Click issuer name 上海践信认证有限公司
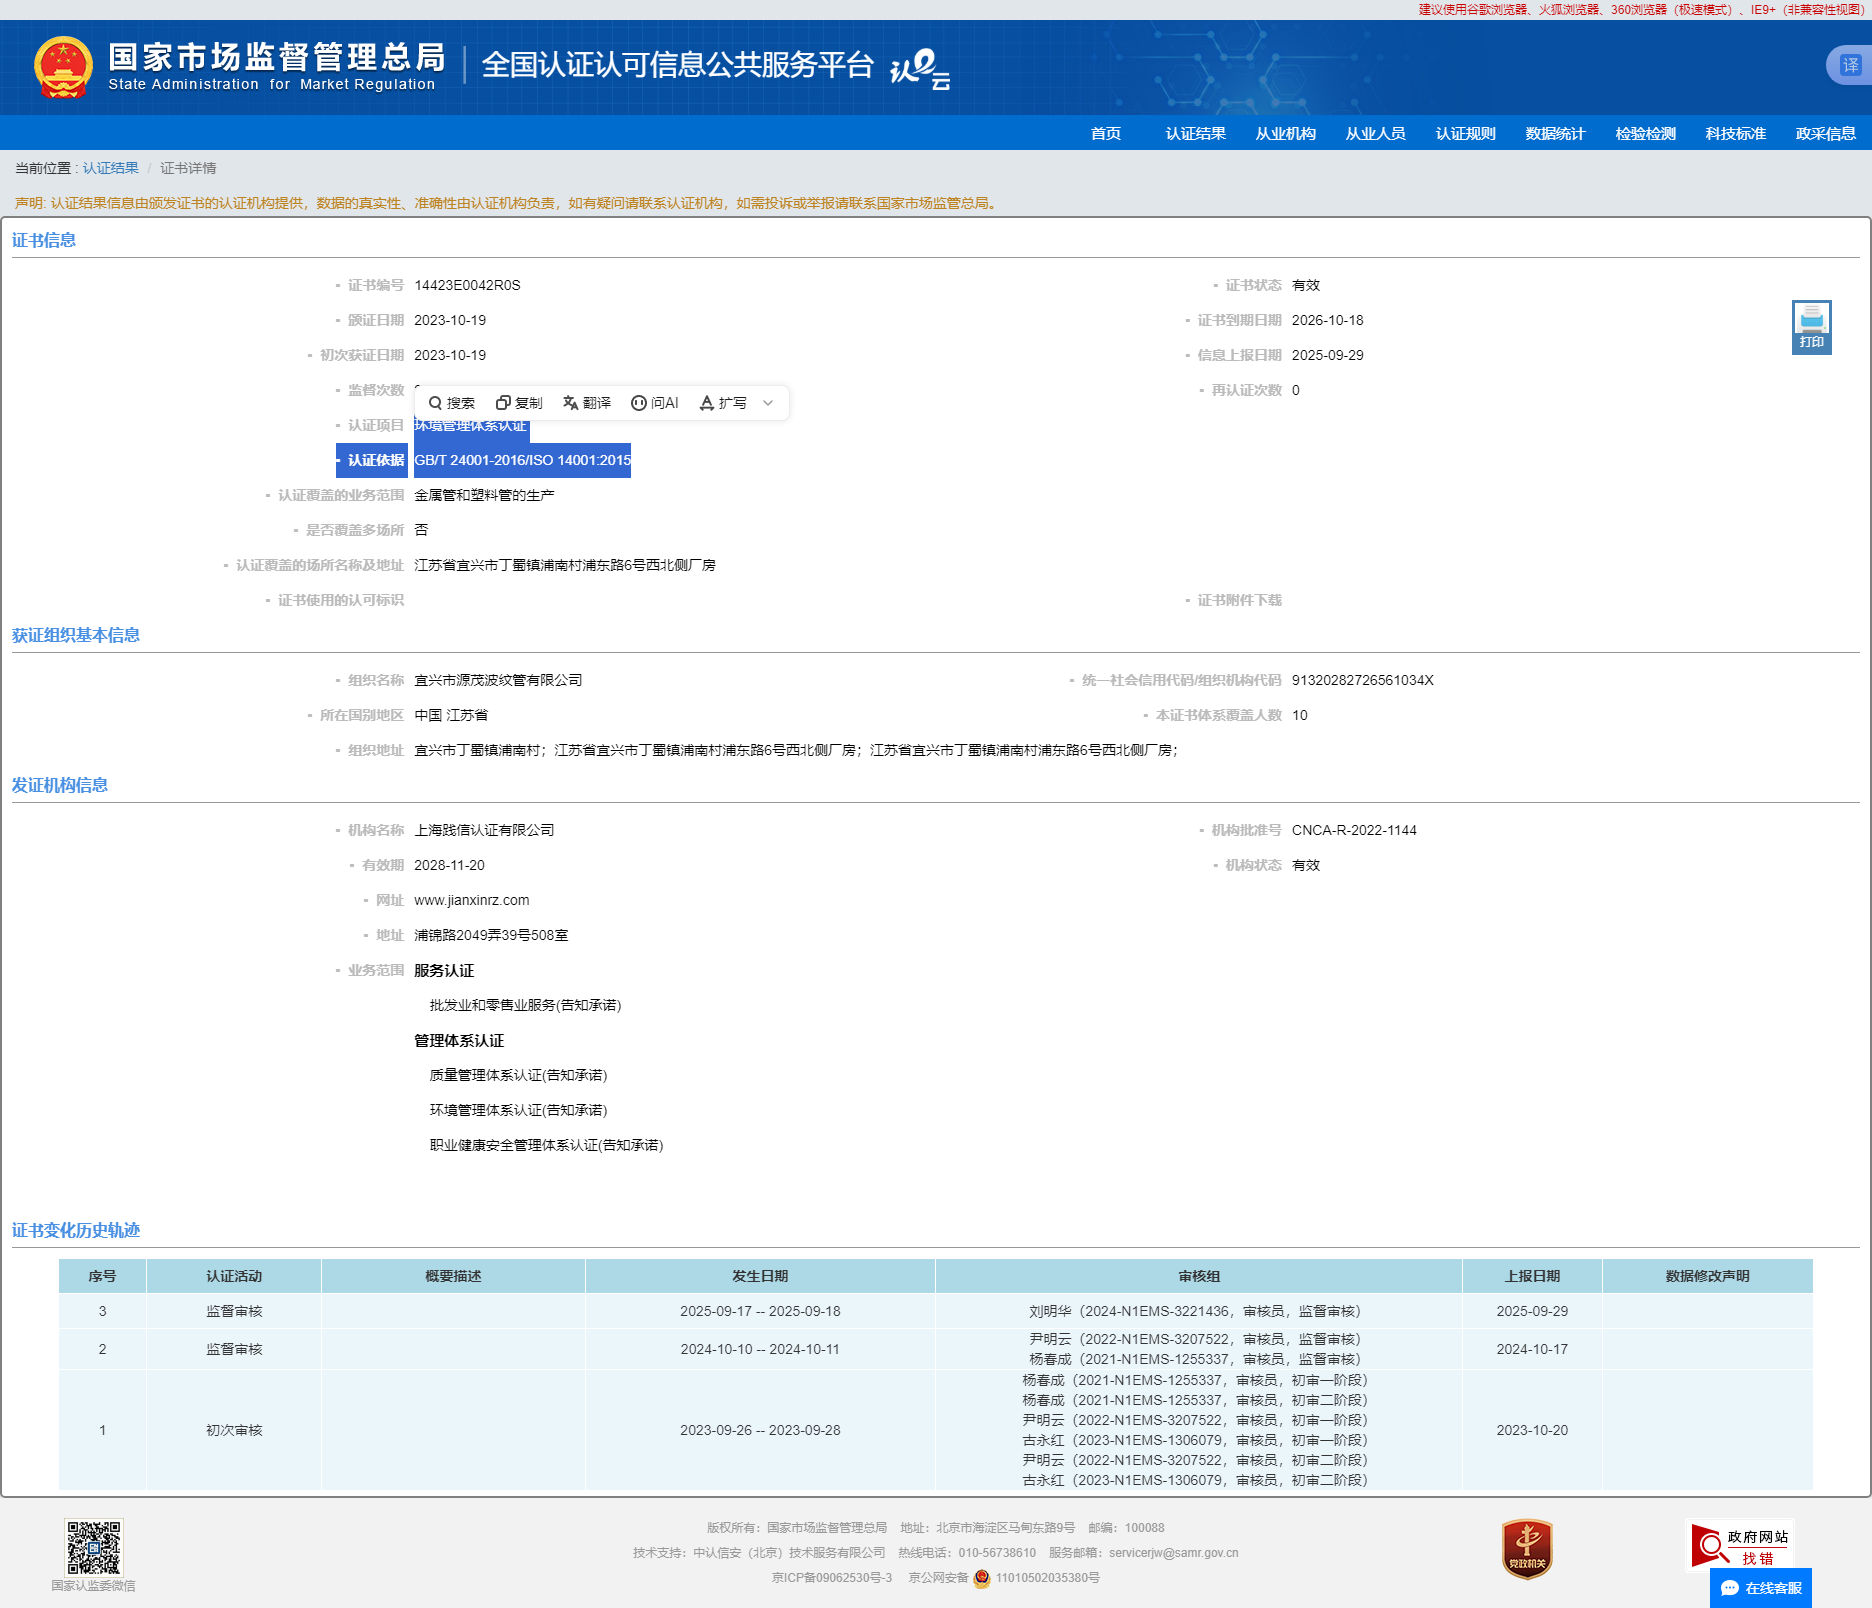This screenshot has width=1872, height=1608. click(x=484, y=830)
